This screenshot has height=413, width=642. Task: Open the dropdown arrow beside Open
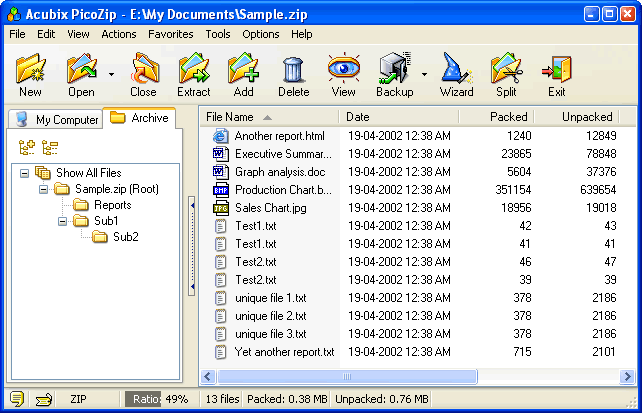111,74
